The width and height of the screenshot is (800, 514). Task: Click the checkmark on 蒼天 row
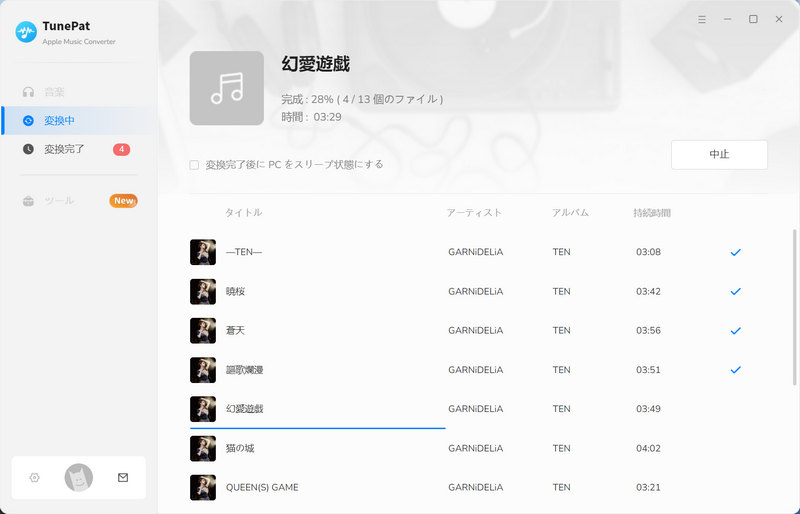[735, 331]
